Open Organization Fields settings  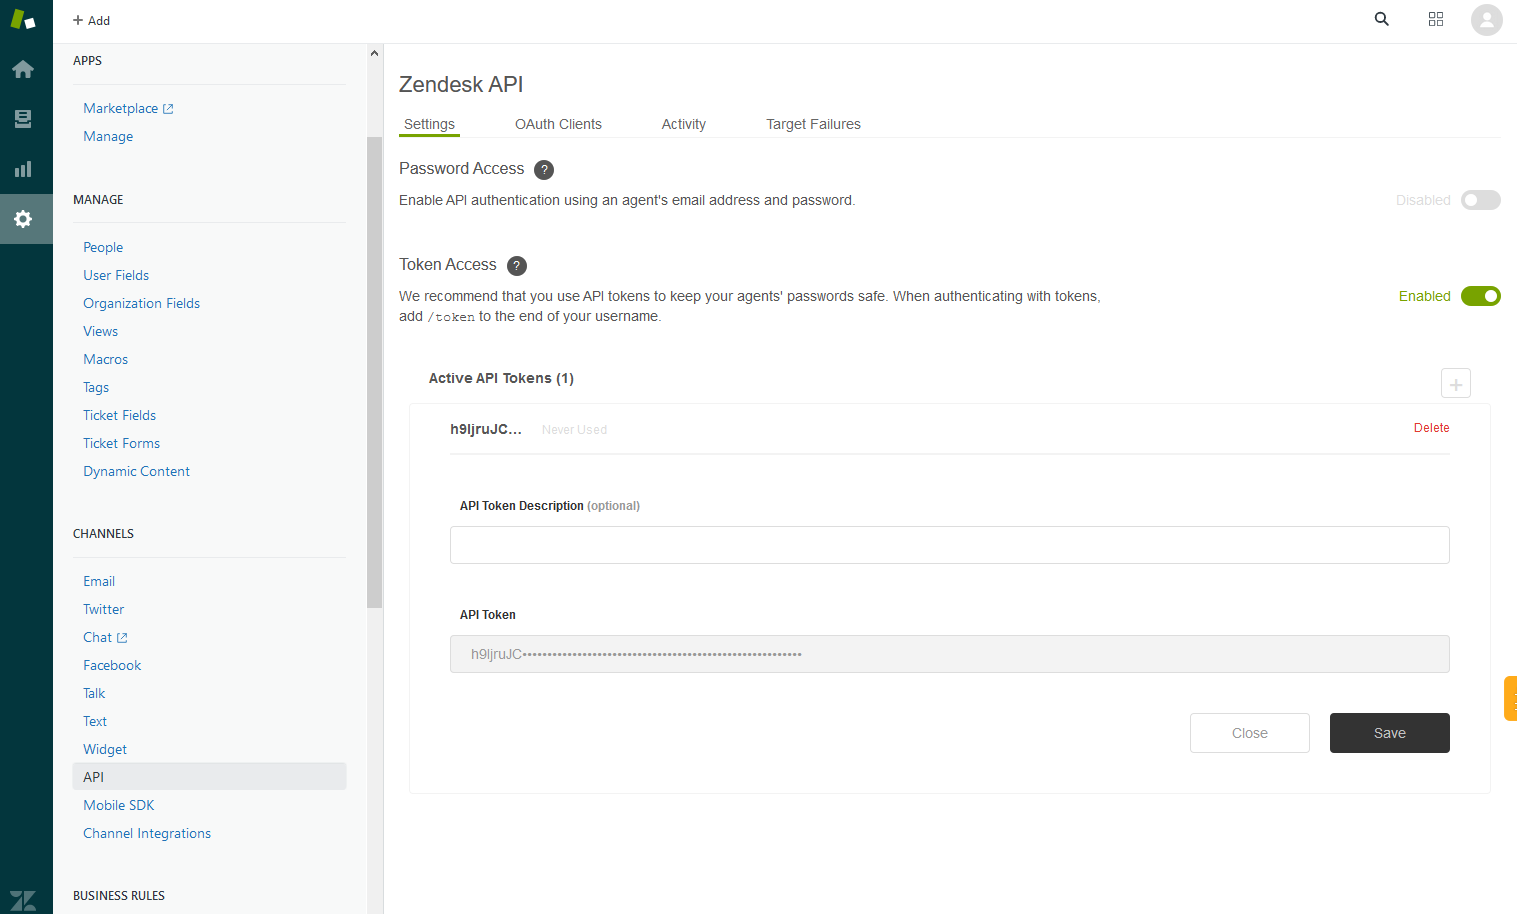tap(141, 303)
